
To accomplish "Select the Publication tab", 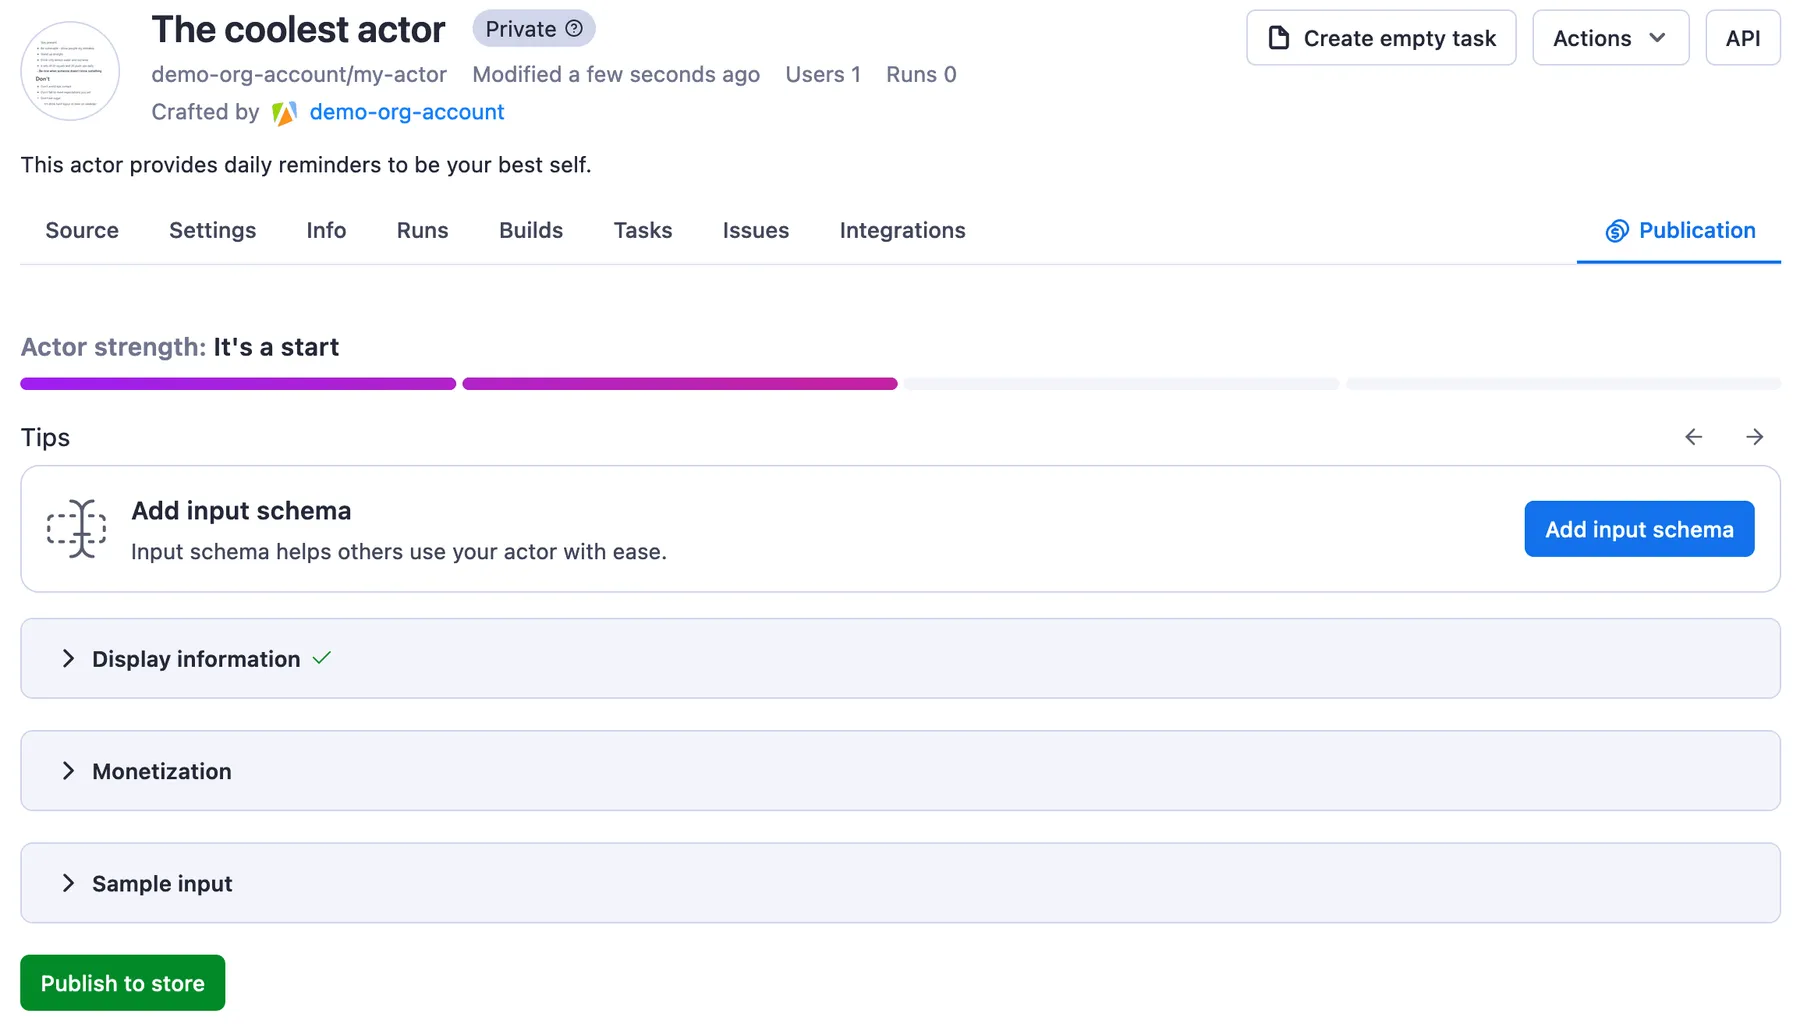I will [x=1679, y=231].
